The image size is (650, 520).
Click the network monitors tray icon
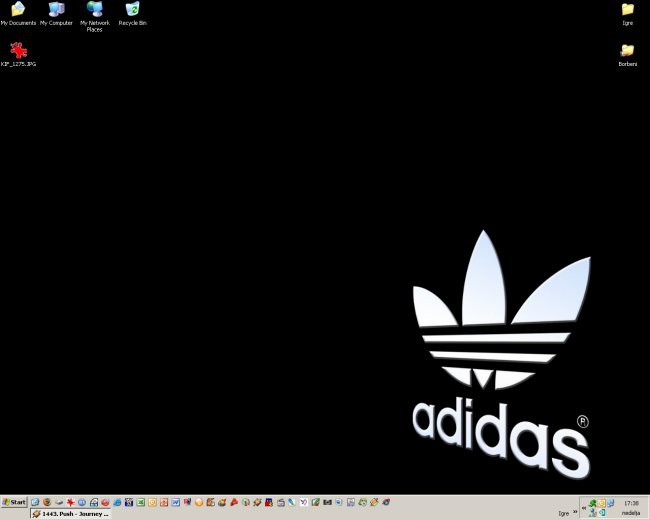coord(611,503)
